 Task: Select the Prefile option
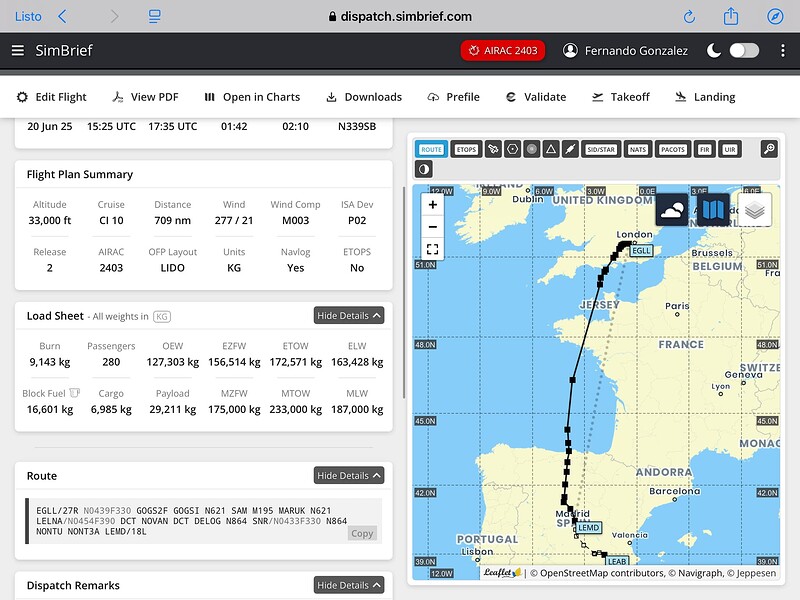(x=454, y=97)
